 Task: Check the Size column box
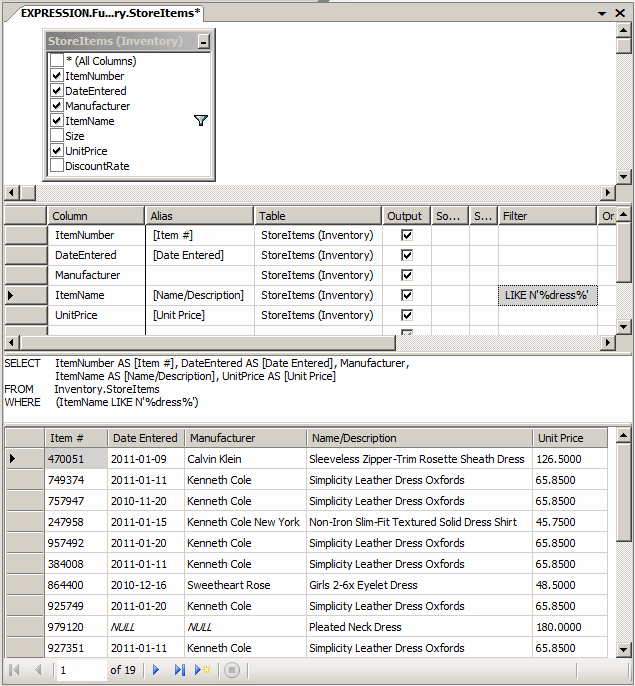point(57,135)
